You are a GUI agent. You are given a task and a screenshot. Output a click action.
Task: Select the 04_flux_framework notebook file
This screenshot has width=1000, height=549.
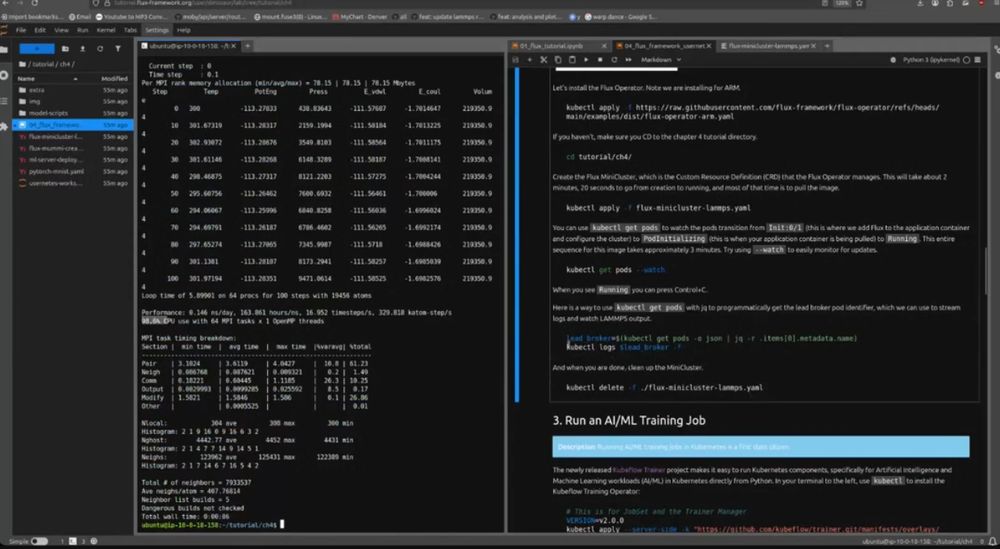click(73, 125)
